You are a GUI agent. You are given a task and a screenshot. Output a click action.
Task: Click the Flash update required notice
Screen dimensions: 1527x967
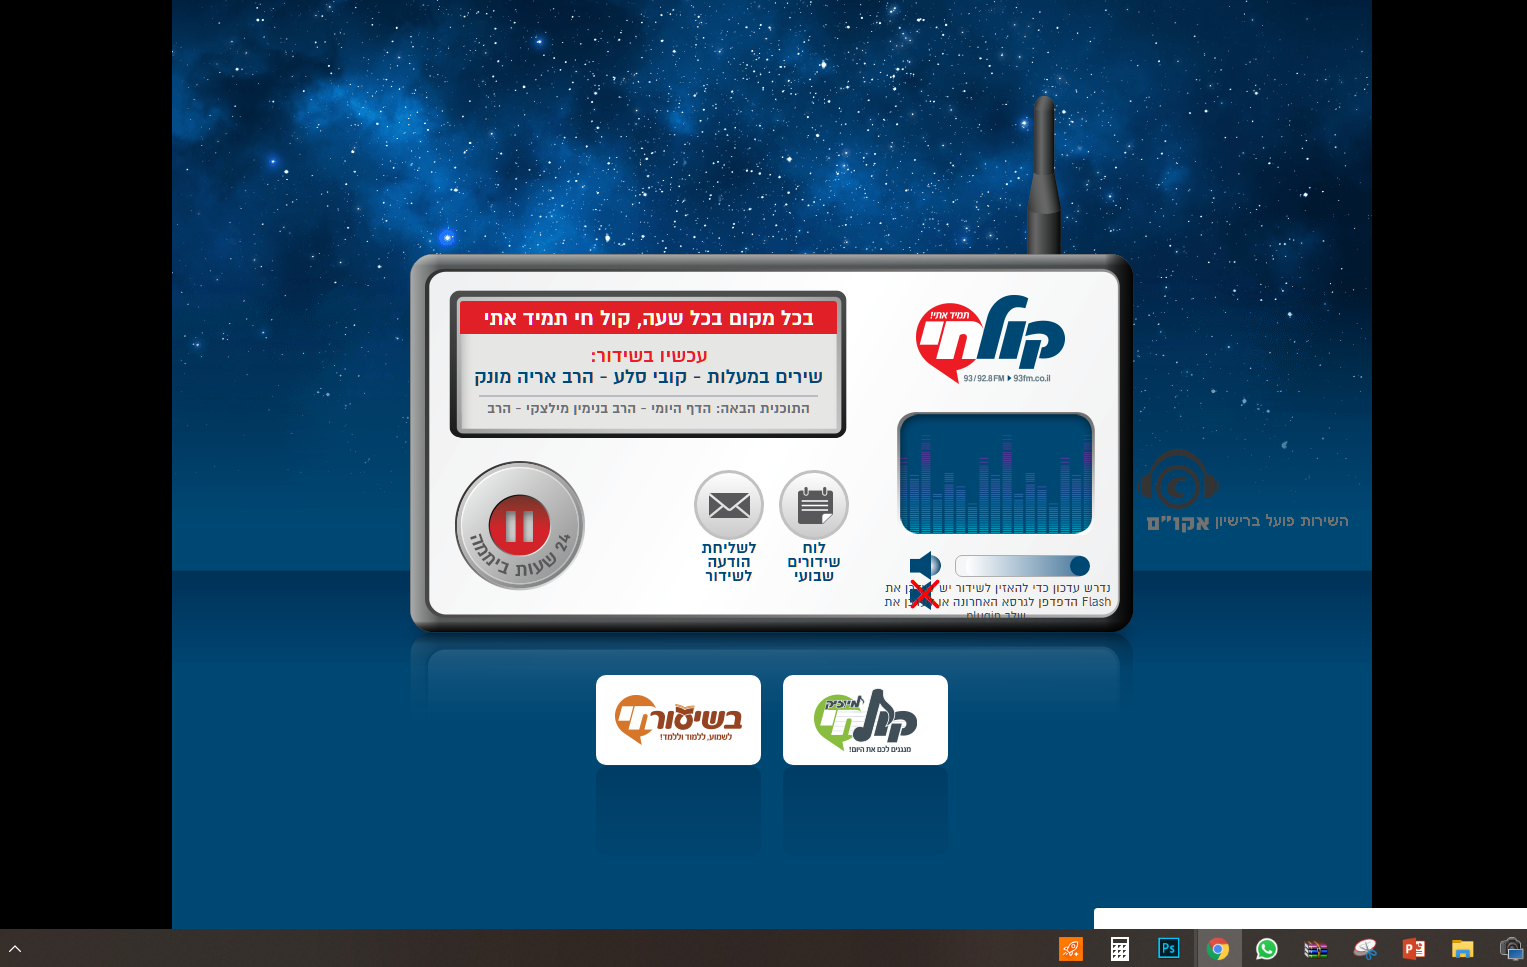[997, 601]
